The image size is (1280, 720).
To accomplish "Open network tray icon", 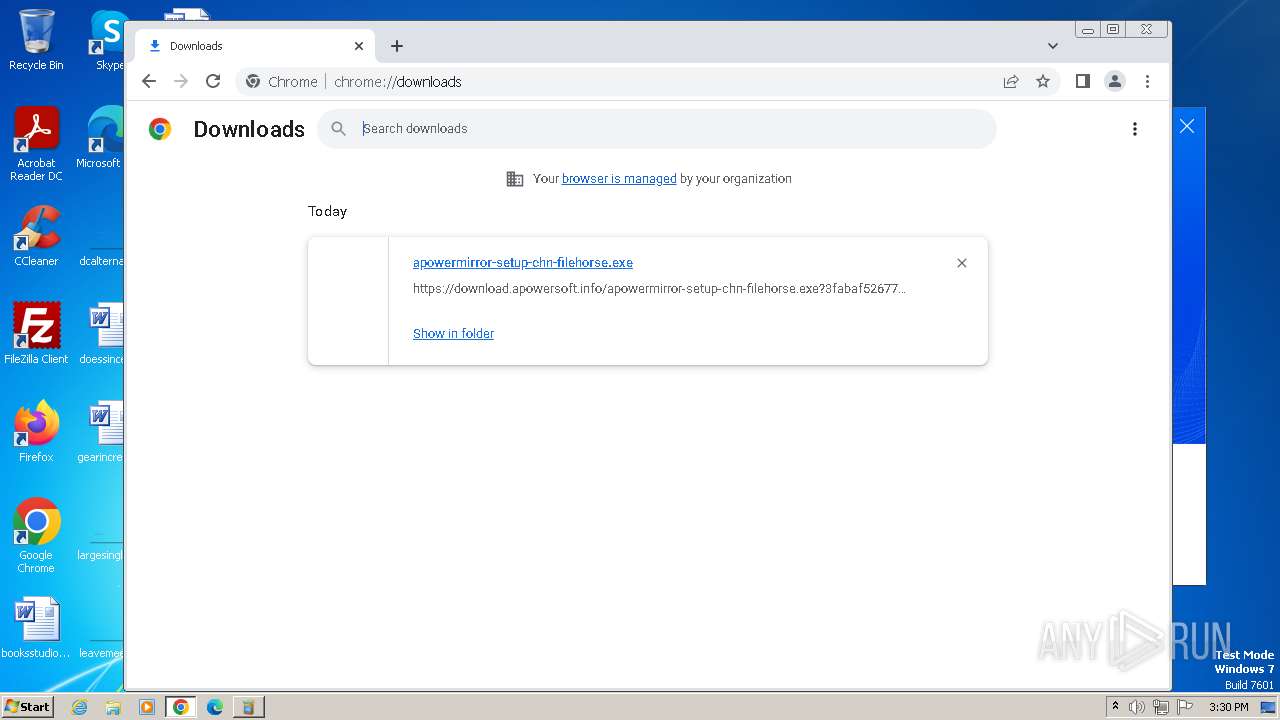I will [1161, 707].
